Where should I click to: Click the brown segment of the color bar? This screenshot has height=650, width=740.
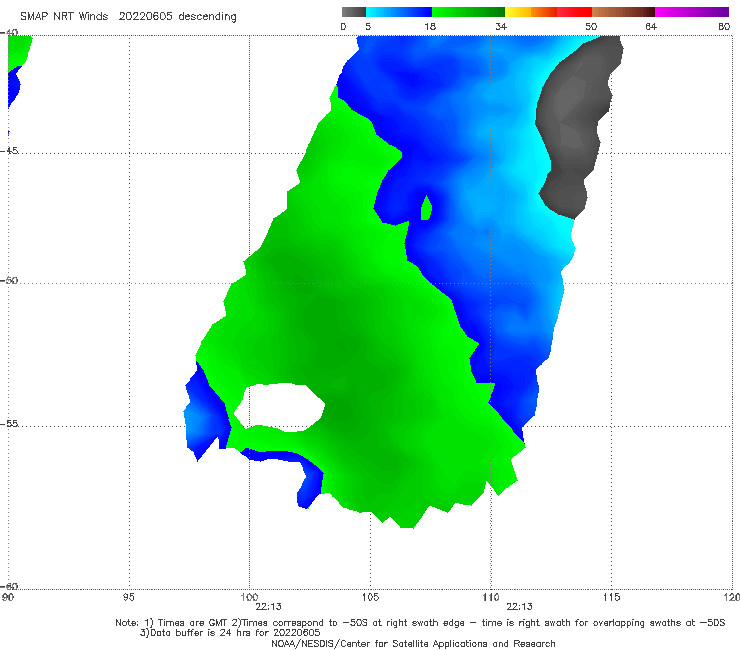point(623,12)
